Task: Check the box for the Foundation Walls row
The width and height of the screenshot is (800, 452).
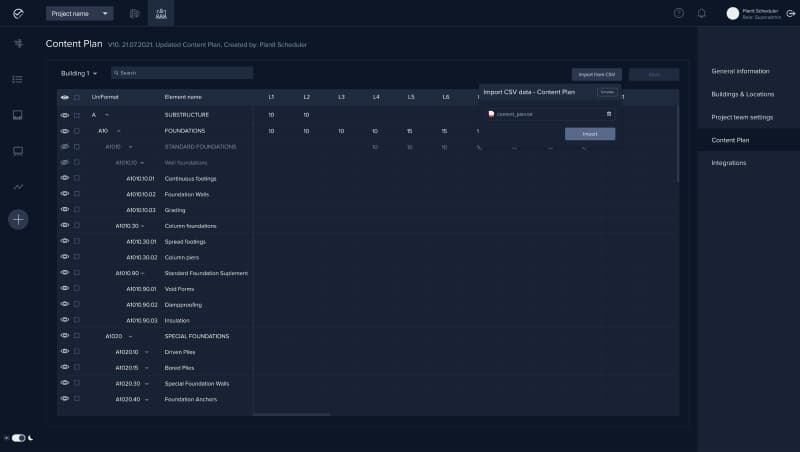Action: coord(77,194)
